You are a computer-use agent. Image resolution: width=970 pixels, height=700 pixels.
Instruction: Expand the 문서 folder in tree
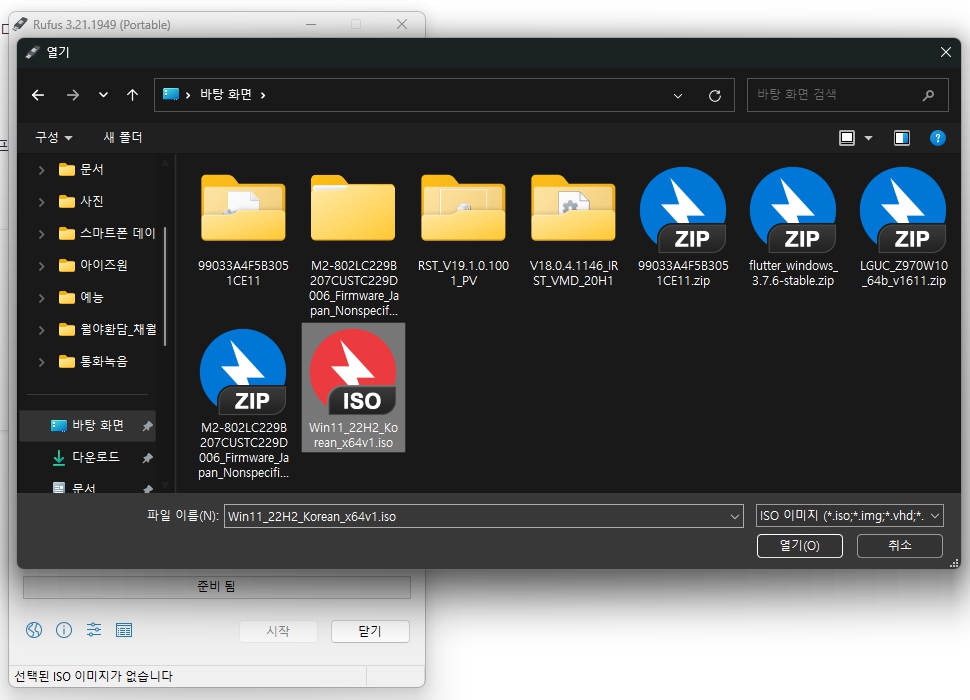point(41,170)
